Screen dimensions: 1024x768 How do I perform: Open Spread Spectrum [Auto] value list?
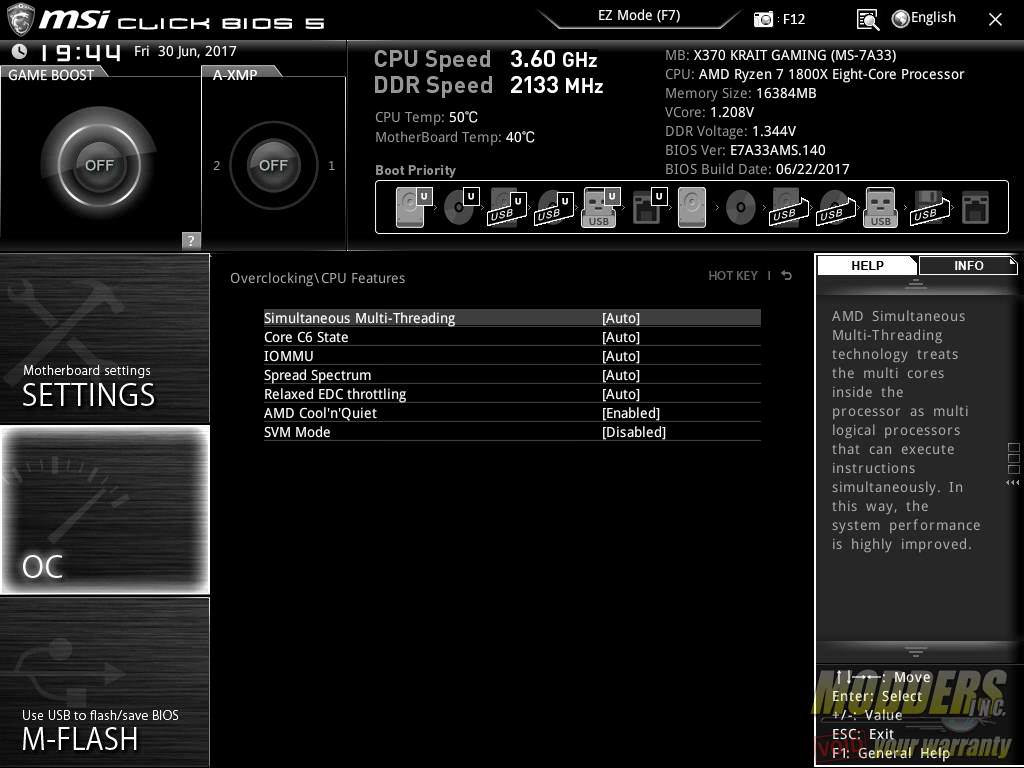[x=621, y=375]
